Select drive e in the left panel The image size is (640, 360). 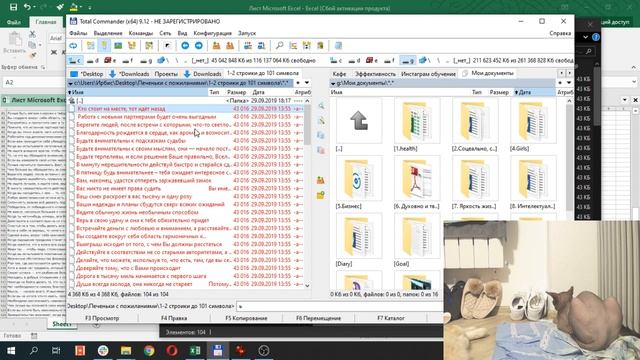(x=110, y=60)
